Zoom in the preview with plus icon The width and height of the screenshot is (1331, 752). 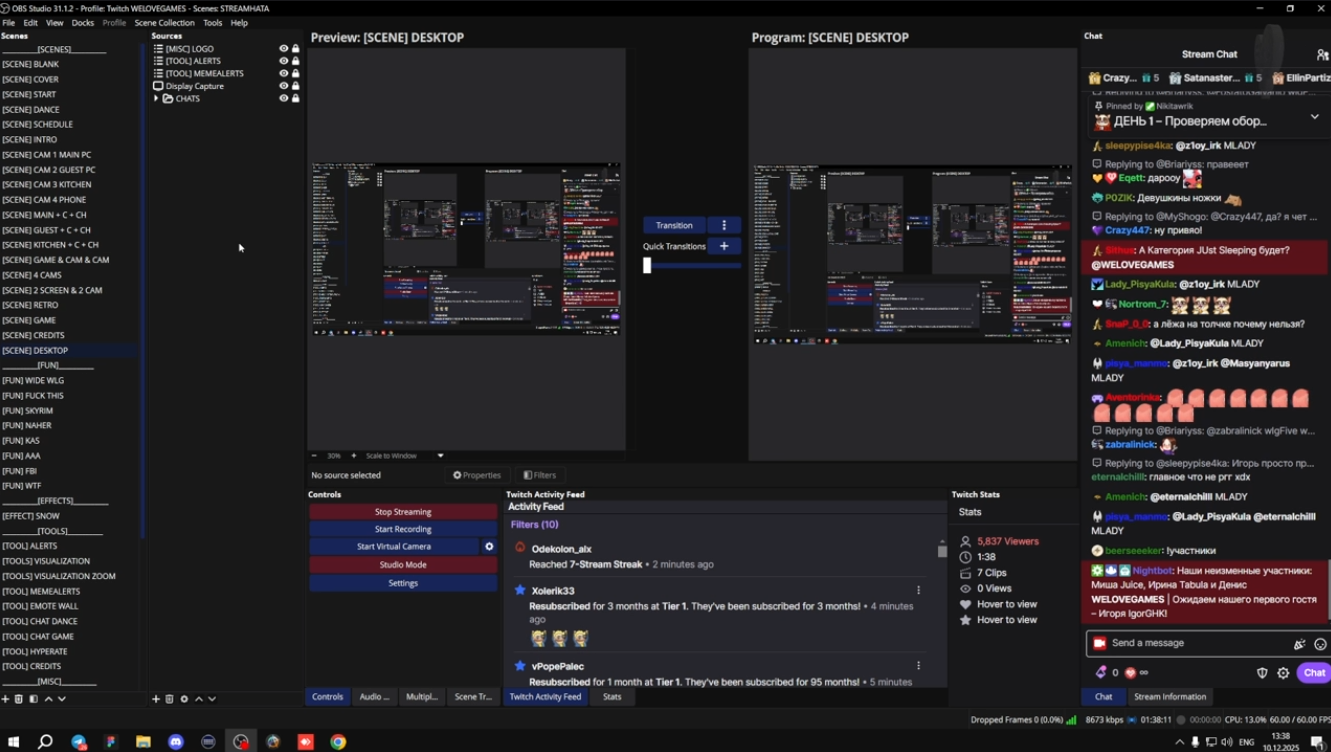353,456
